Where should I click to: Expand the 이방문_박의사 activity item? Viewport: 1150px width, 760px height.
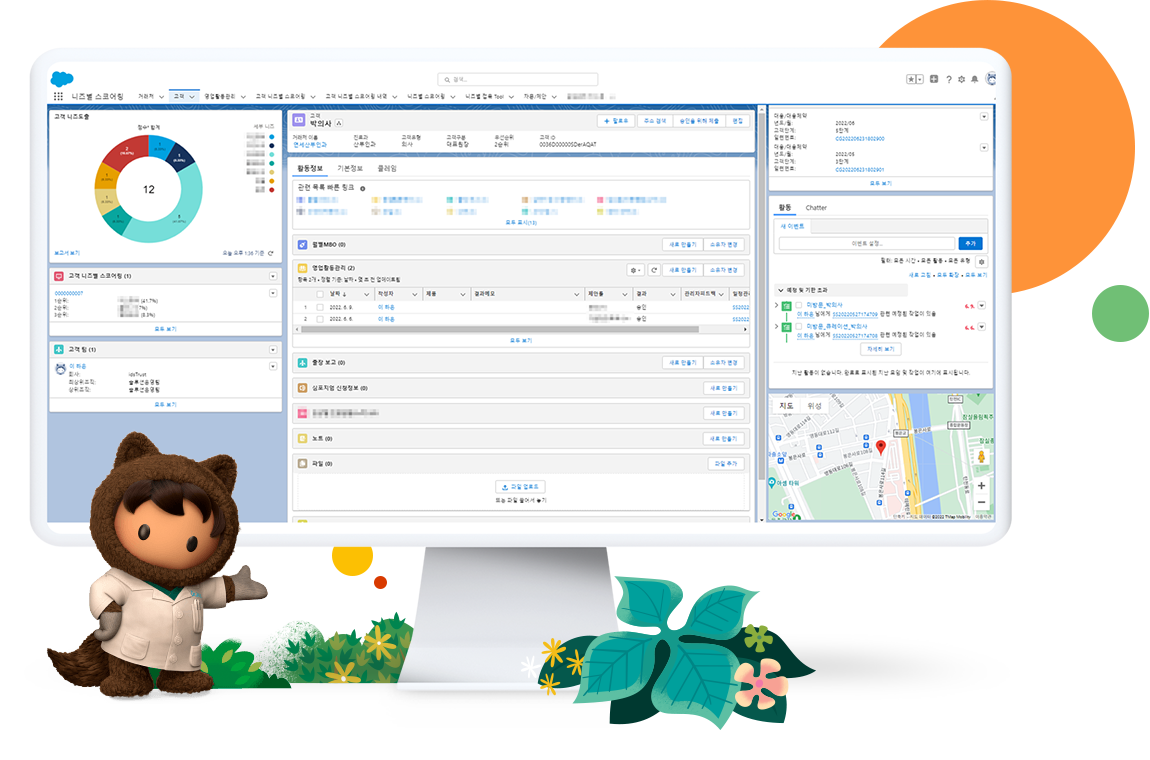[777, 305]
